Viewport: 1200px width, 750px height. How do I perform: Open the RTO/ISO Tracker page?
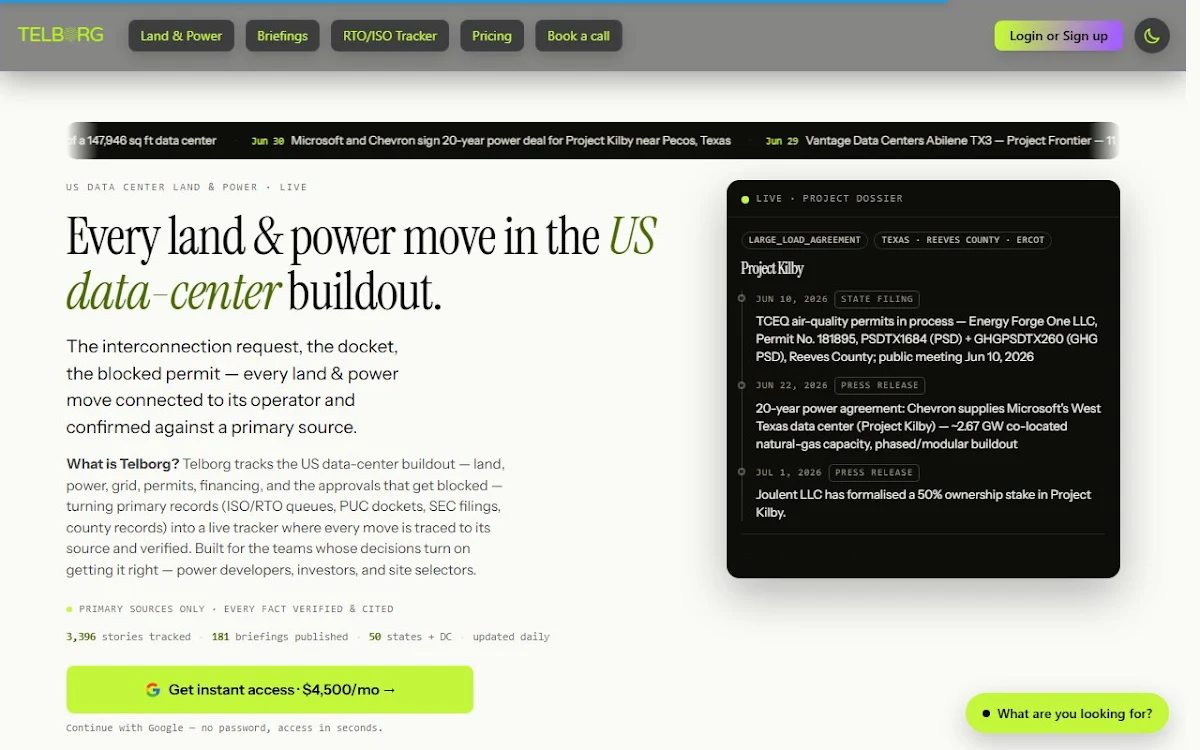390,36
